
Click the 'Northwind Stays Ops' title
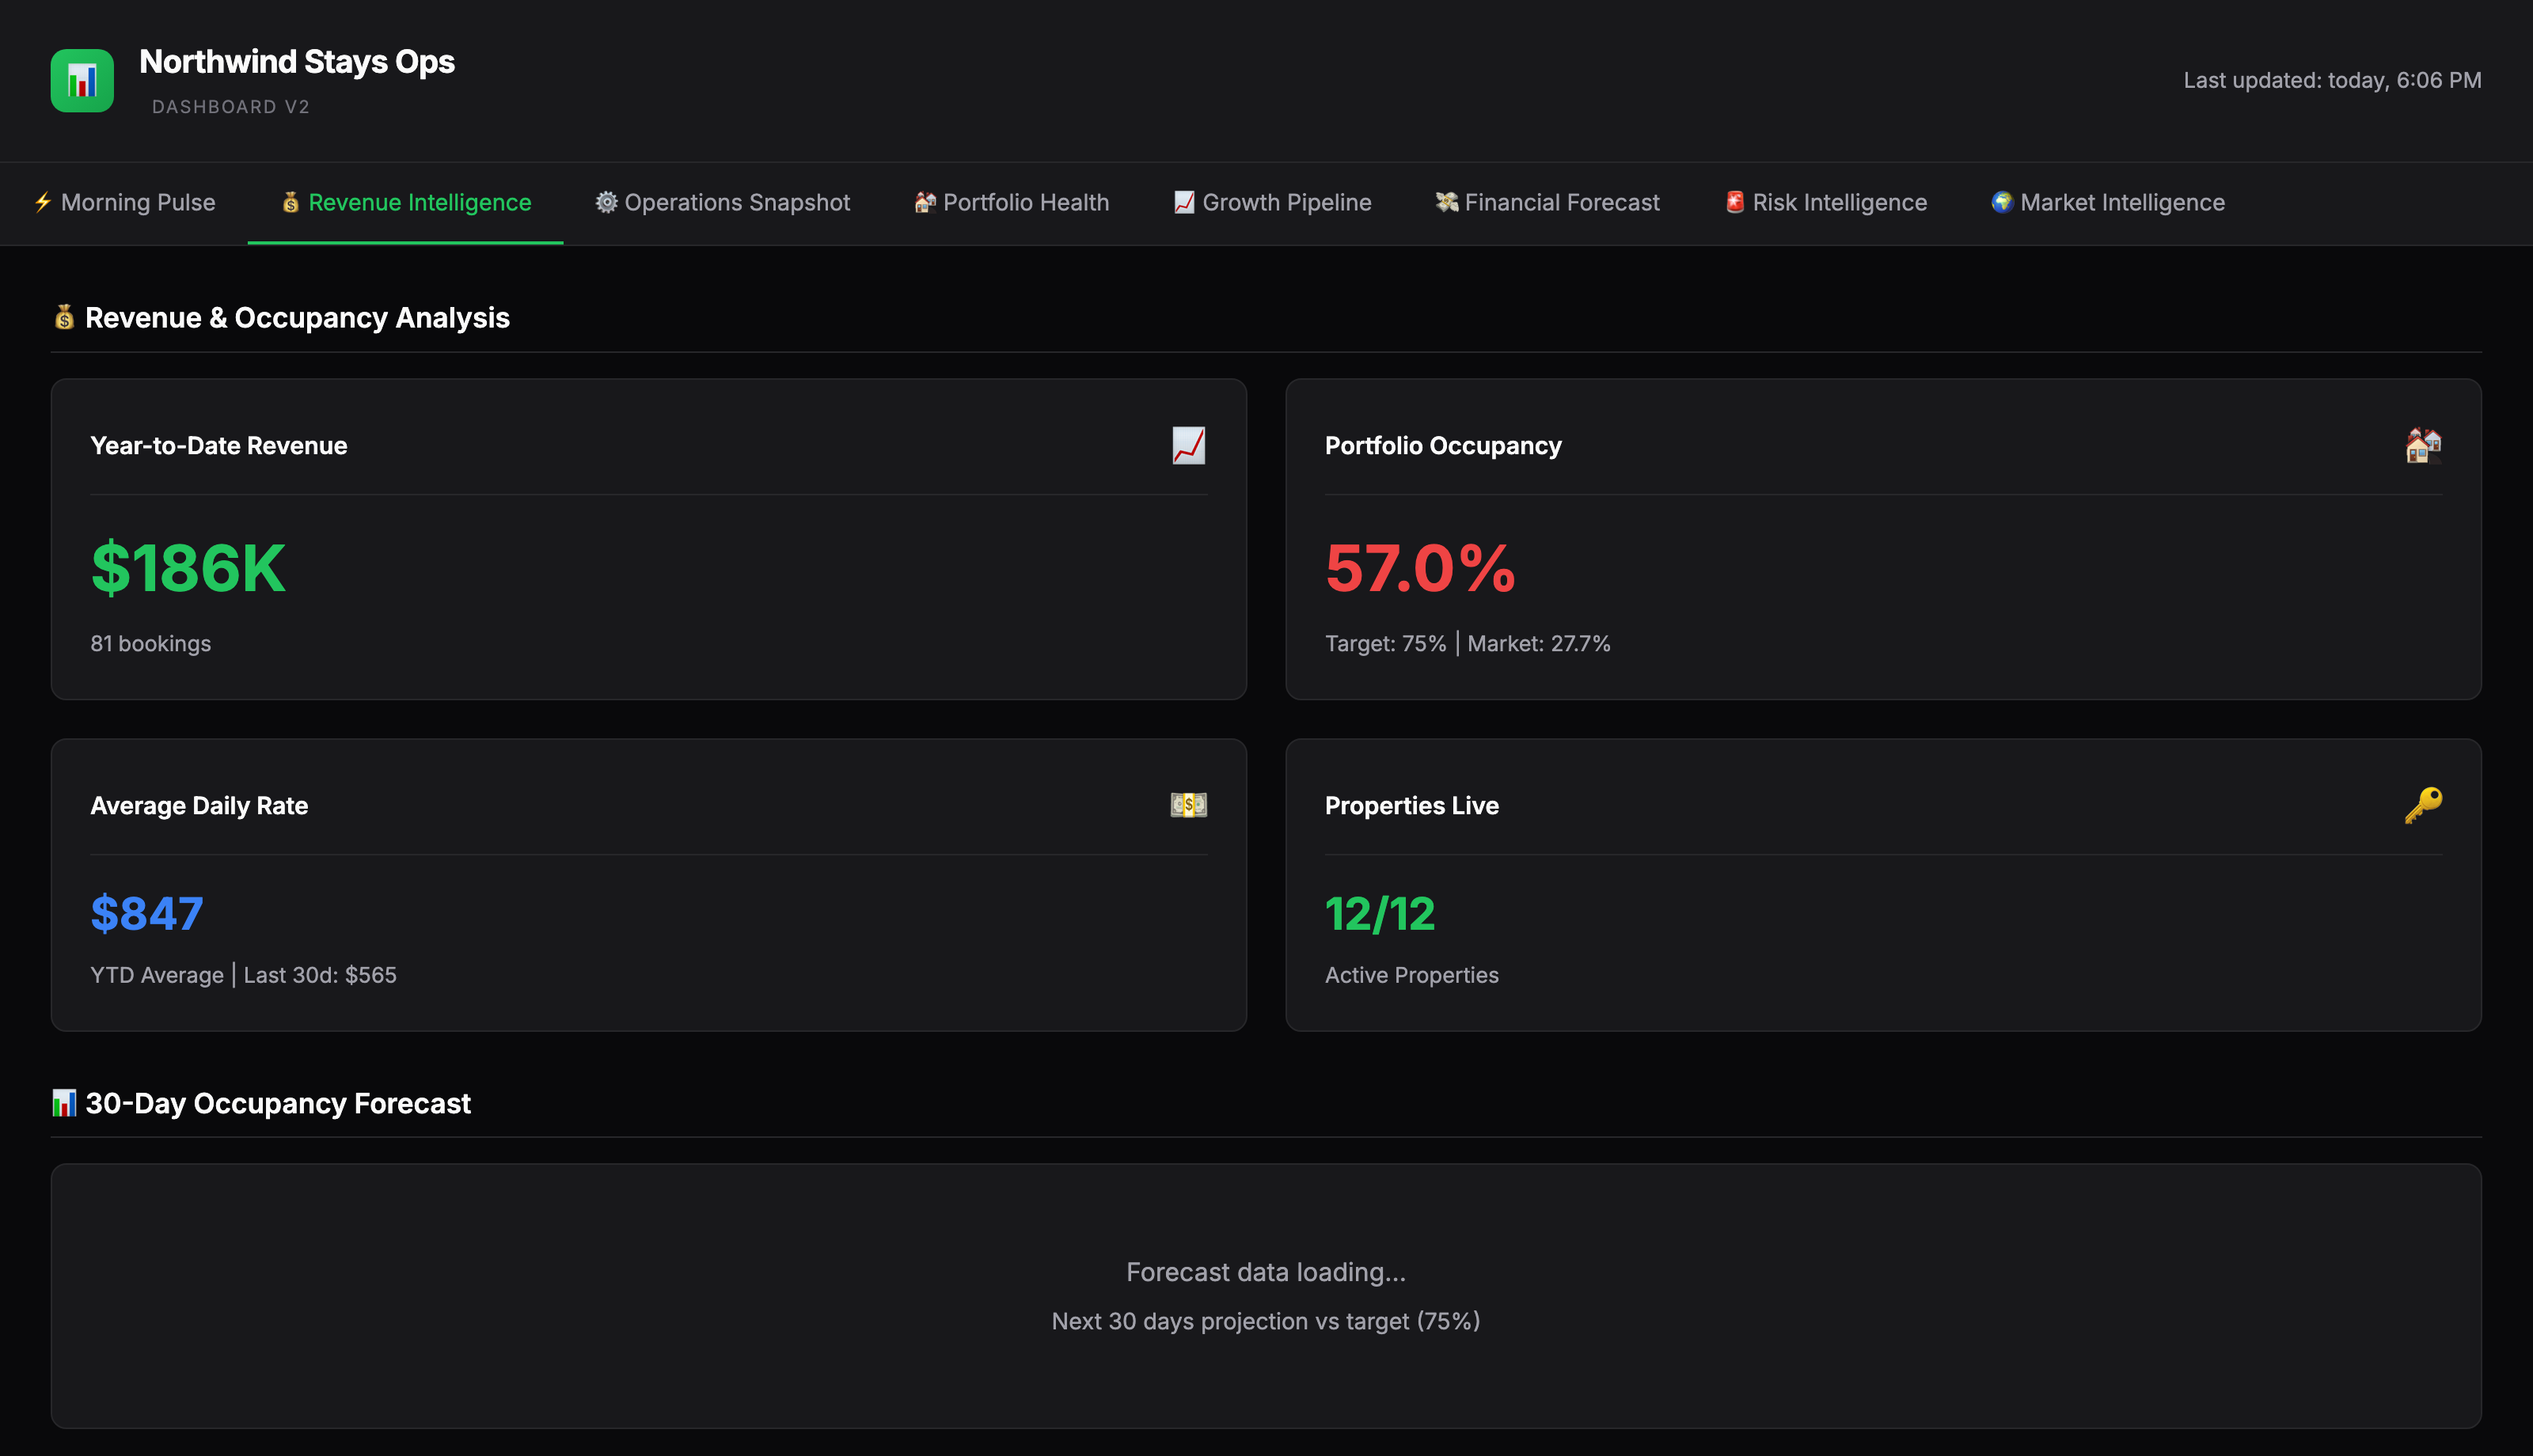point(297,62)
